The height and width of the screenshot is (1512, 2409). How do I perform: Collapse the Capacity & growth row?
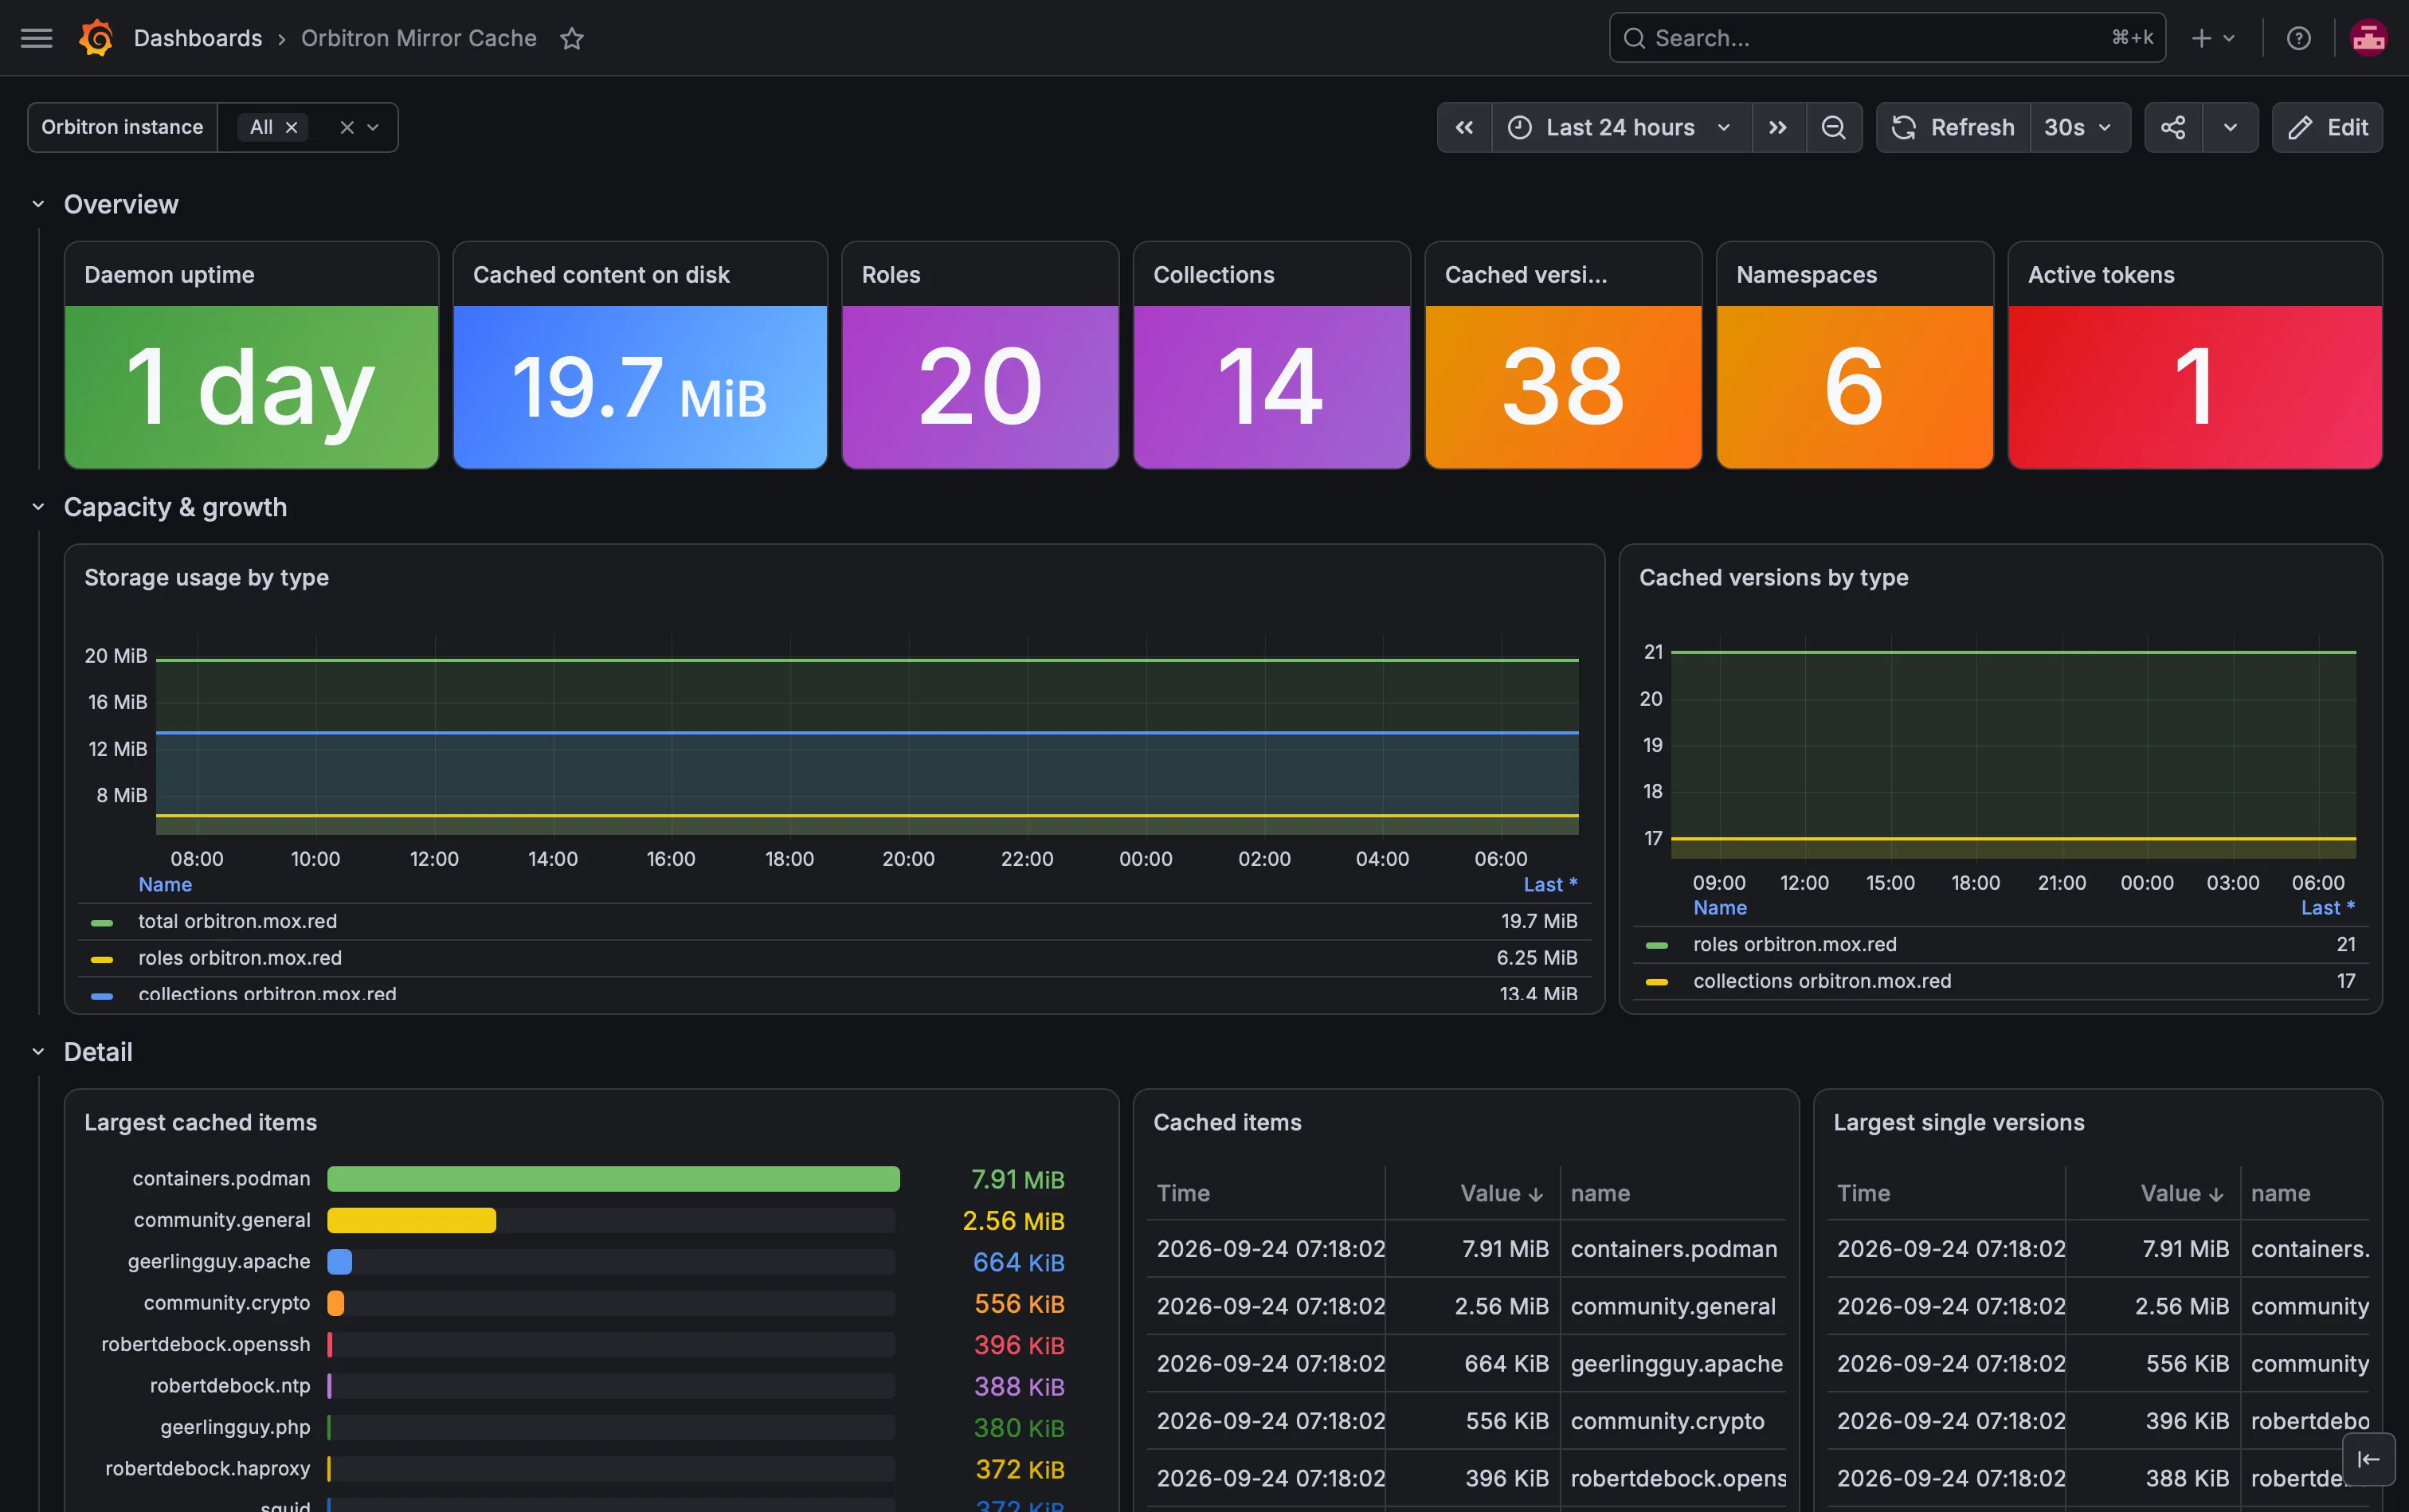click(x=38, y=507)
